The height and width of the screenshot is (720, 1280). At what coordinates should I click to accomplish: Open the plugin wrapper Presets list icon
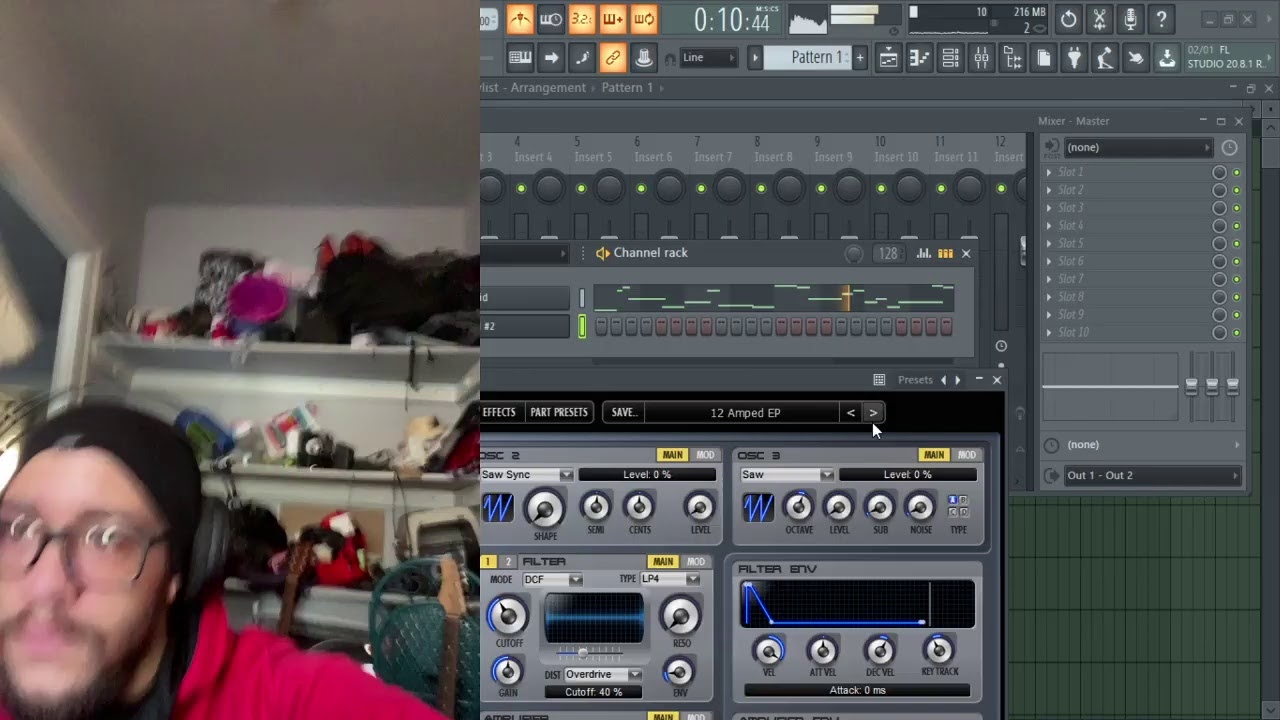(x=879, y=380)
